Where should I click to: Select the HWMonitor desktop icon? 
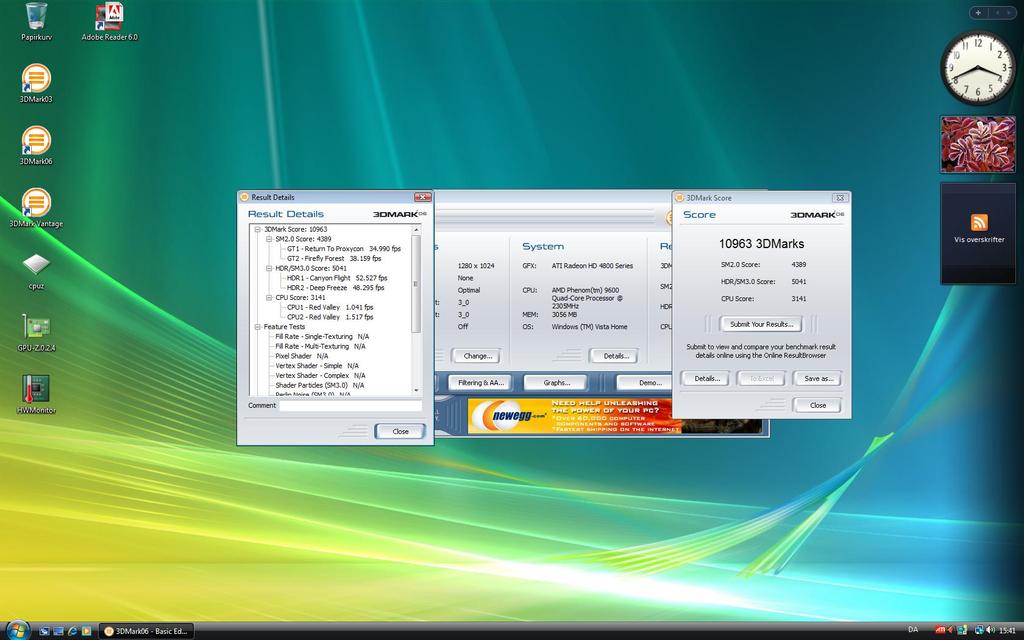point(37,394)
